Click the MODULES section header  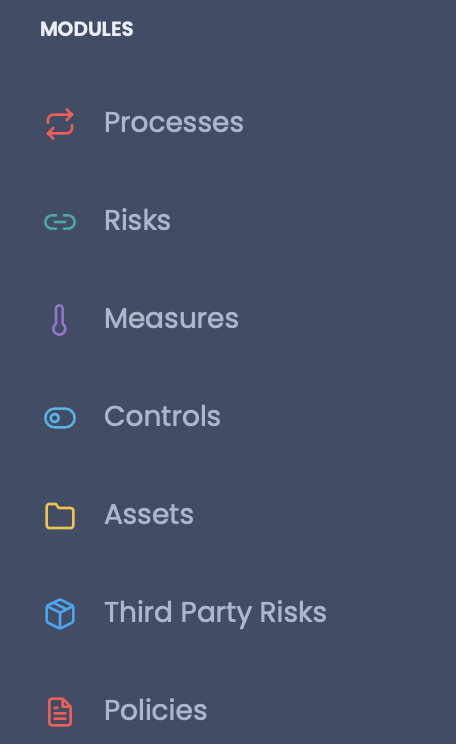click(x=87, y=29)
